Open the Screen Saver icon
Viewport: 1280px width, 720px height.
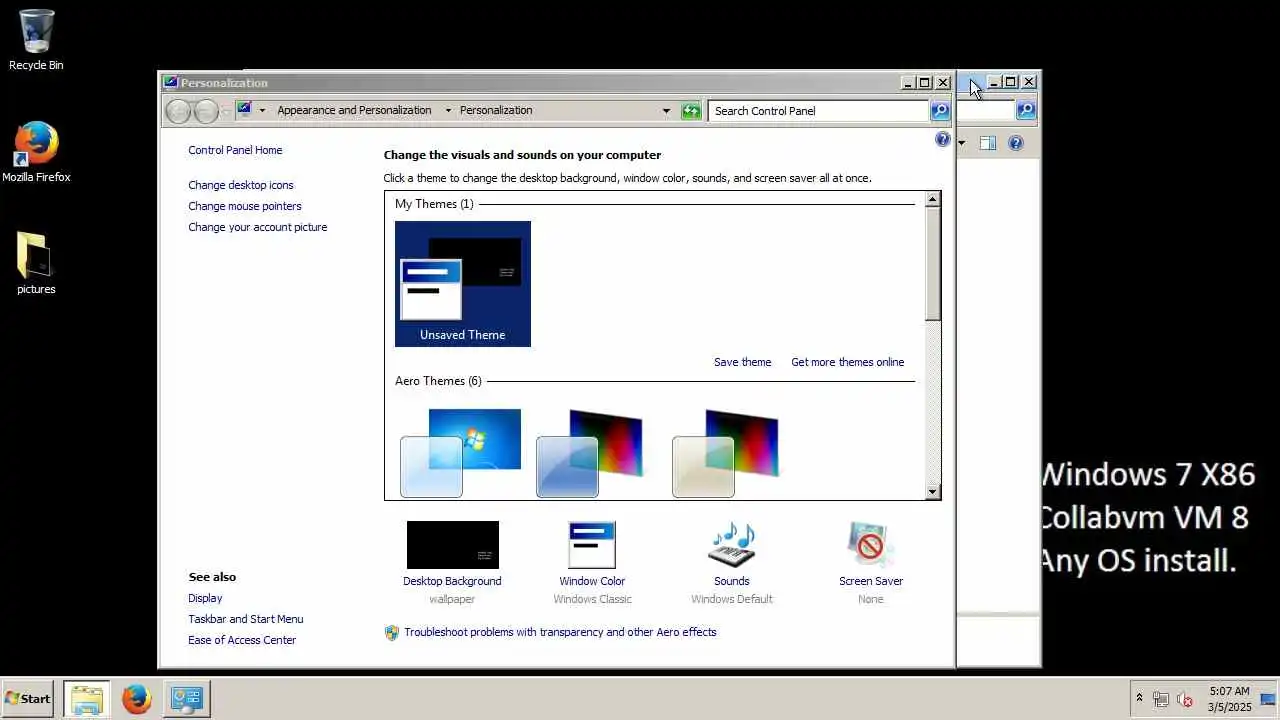[x=870, y=545]
